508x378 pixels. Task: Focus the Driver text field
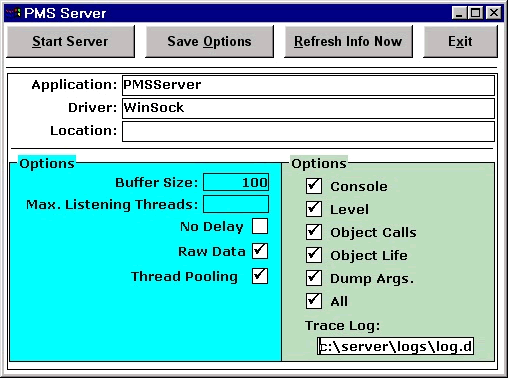point(308,108)
